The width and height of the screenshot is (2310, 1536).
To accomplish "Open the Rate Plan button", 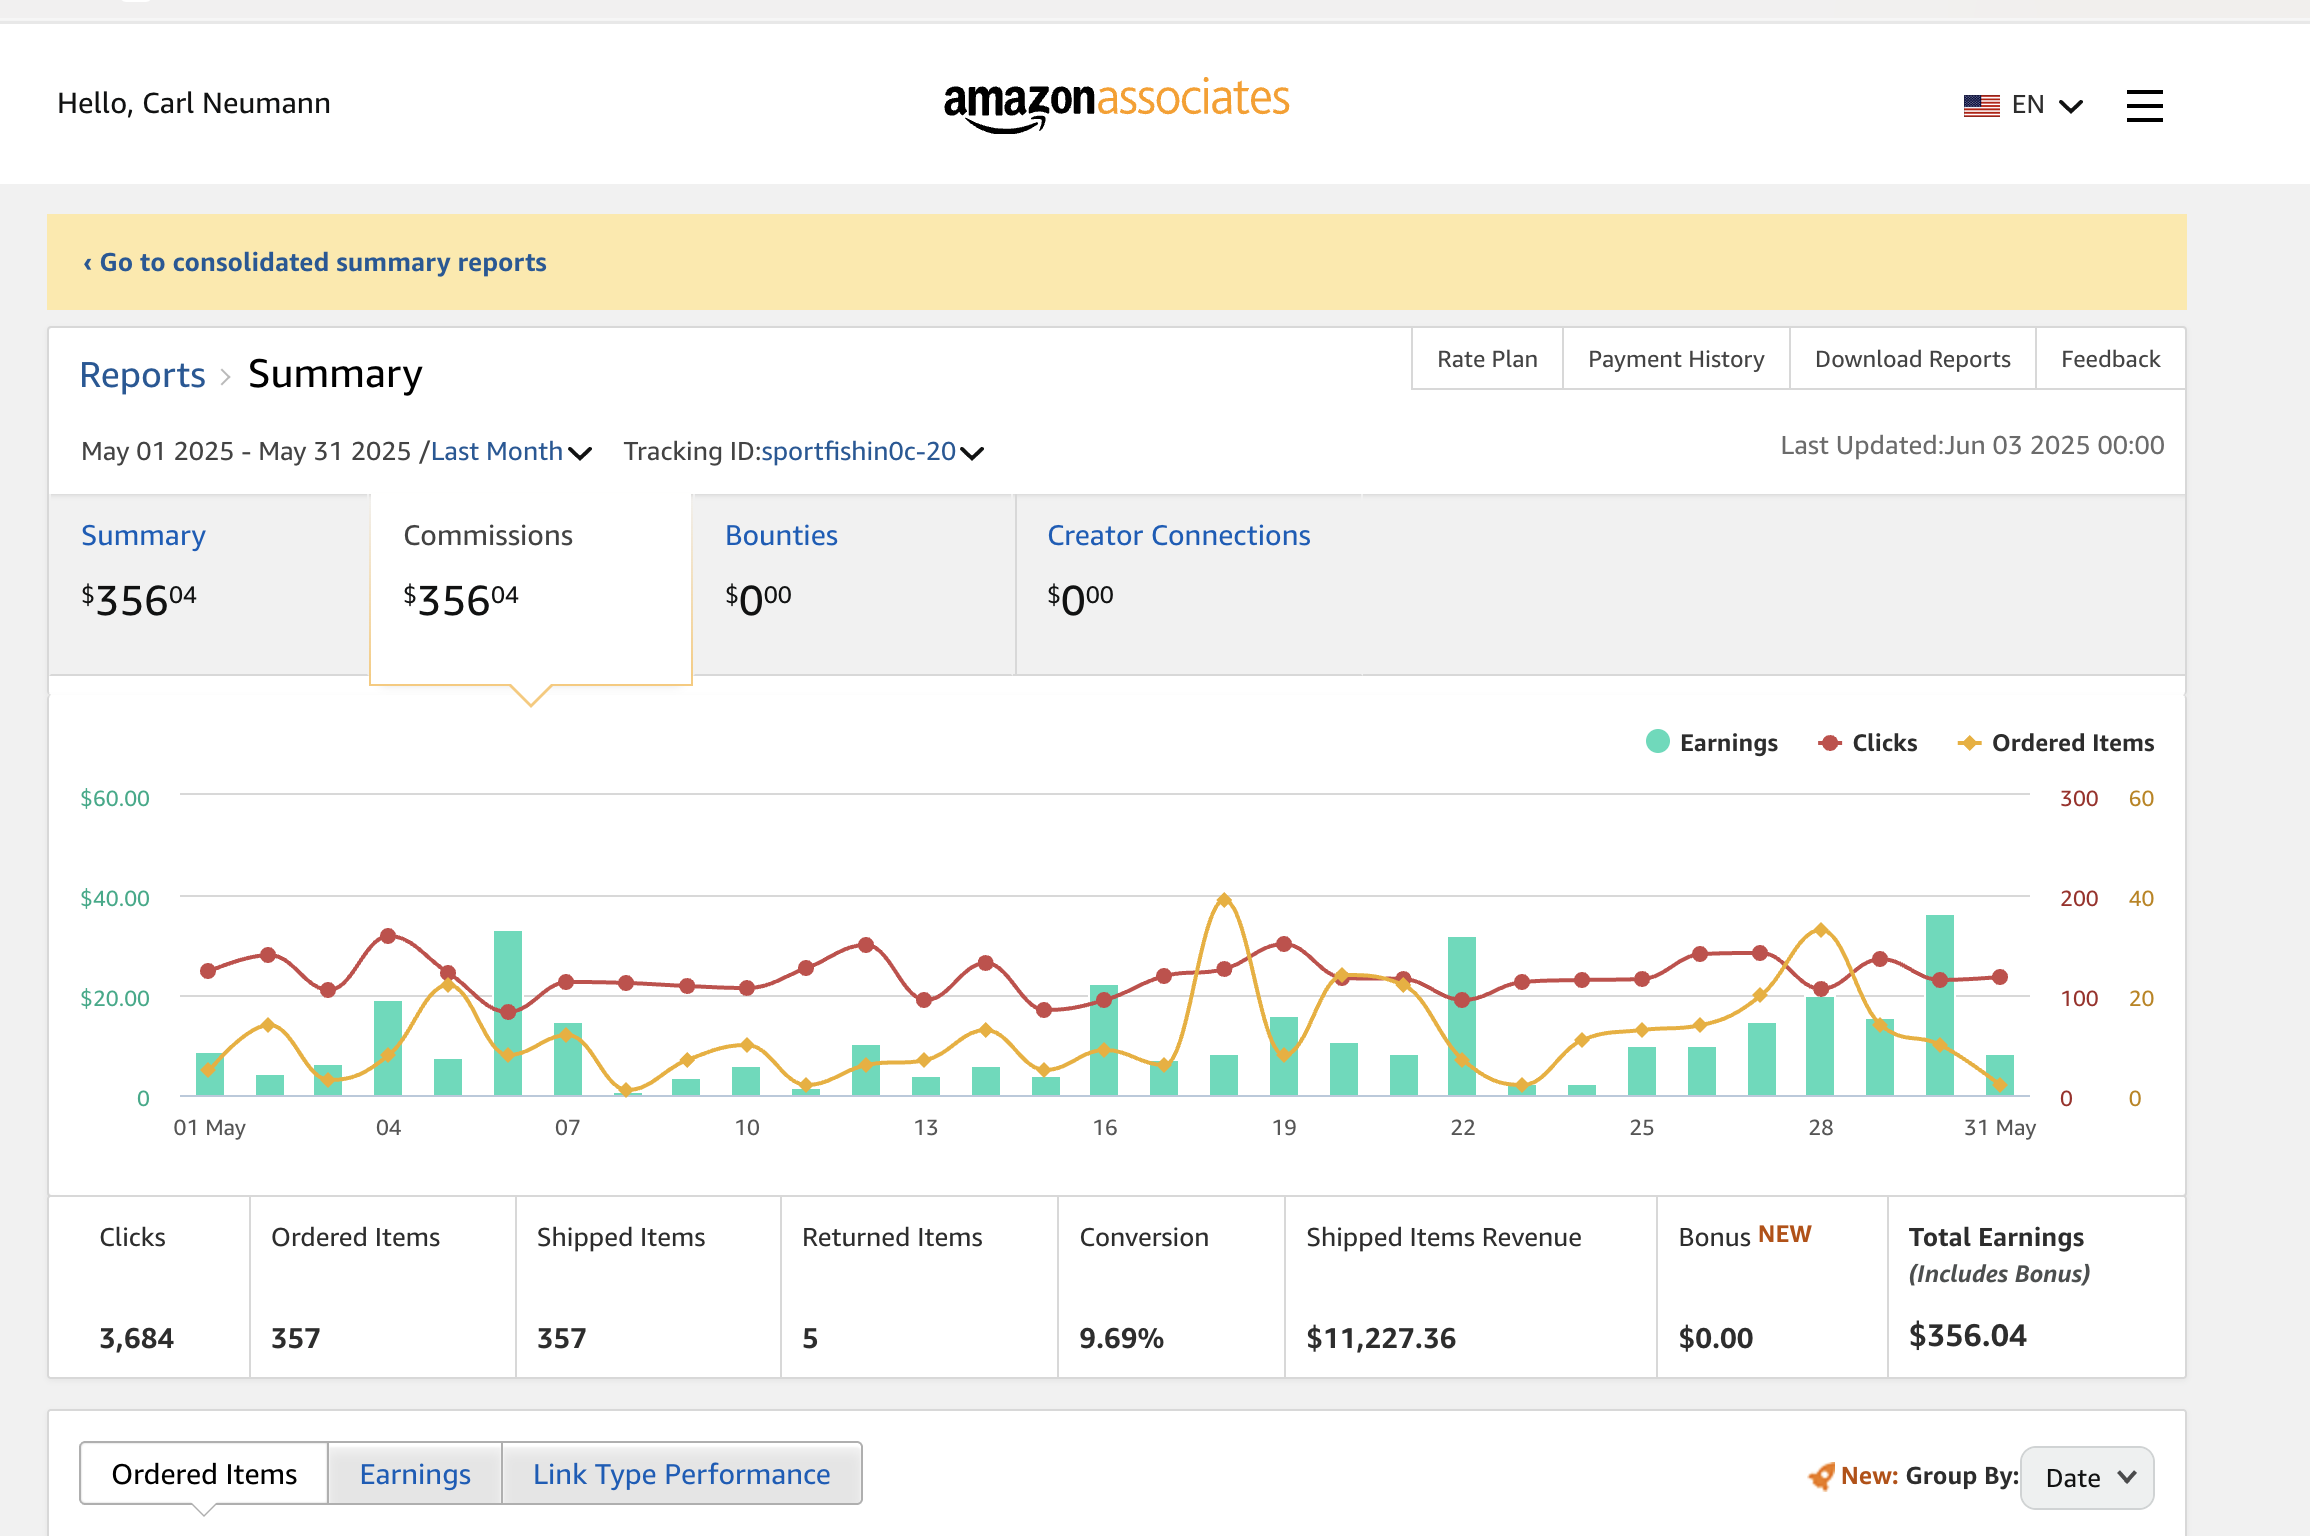I will click(1487, 359).
